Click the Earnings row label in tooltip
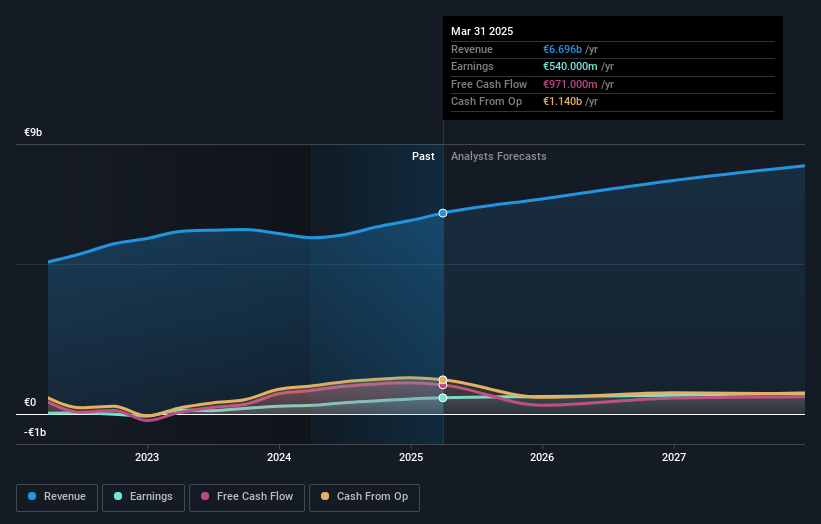Image resolution: width=821 pixels, height=524 pixels. coord(472,66)
